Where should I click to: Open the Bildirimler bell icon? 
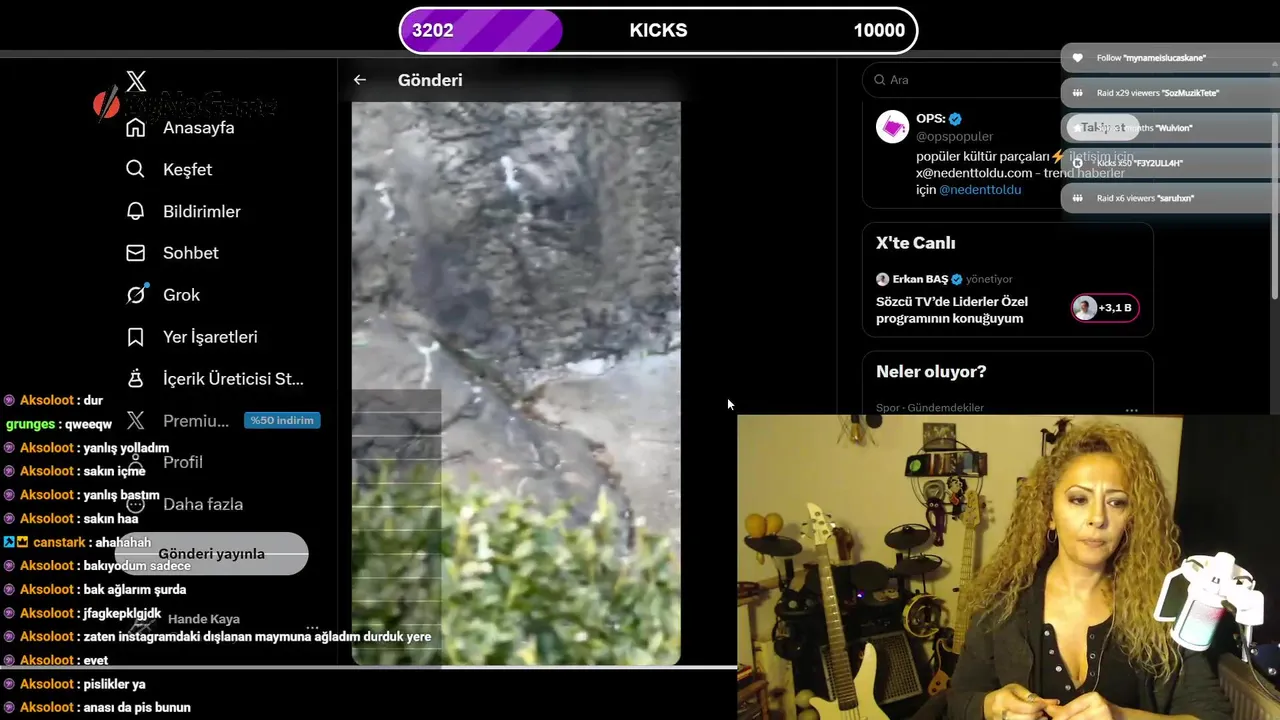click(136, 211)
